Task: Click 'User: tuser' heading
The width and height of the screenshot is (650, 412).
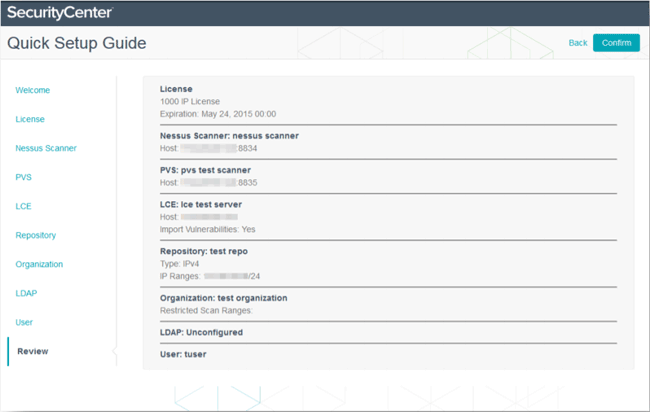Action: (183, 354)
